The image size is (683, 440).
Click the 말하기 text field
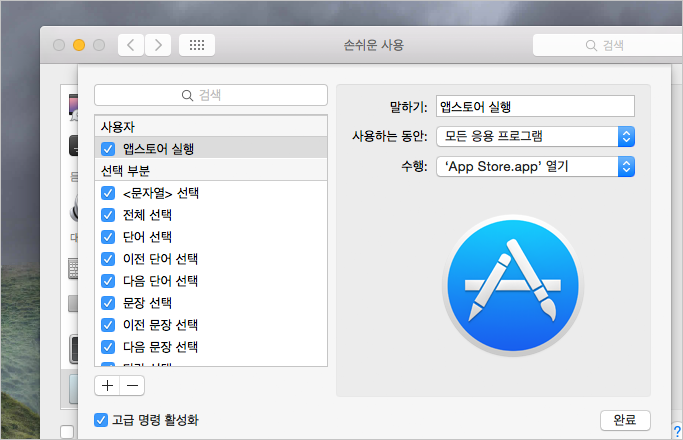click(535, 106)
